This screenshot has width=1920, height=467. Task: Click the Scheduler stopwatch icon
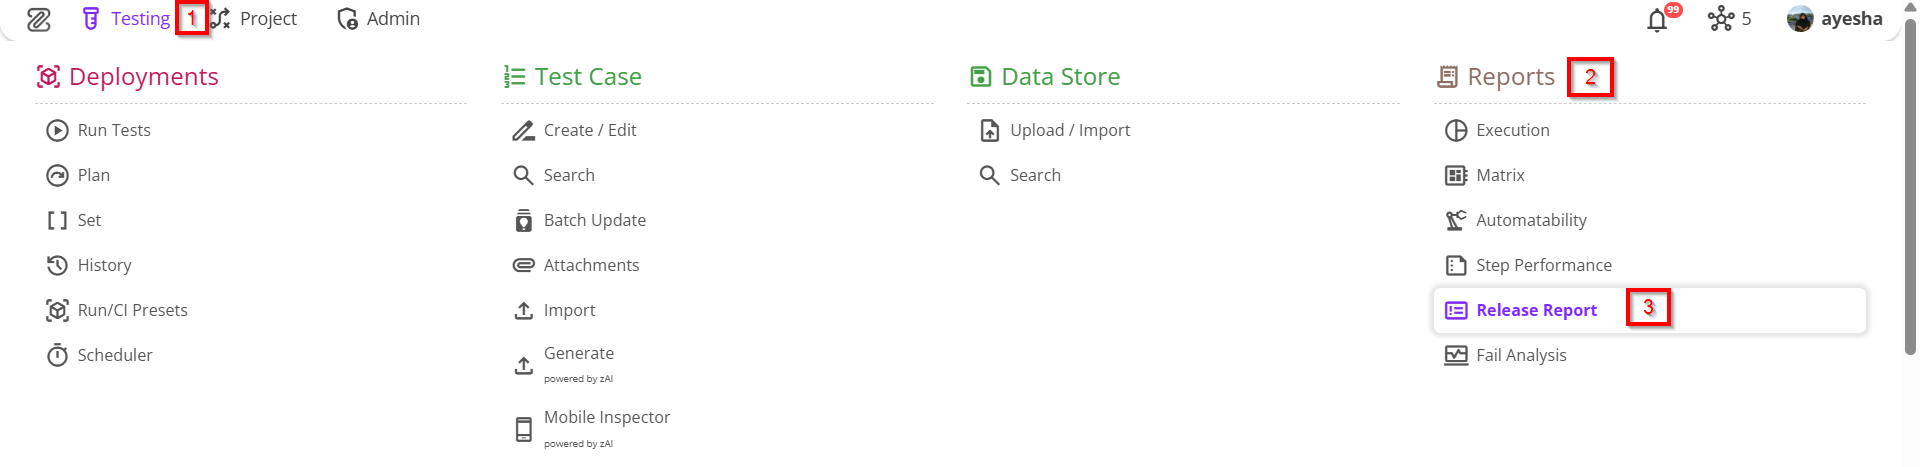tap(57, 355)
